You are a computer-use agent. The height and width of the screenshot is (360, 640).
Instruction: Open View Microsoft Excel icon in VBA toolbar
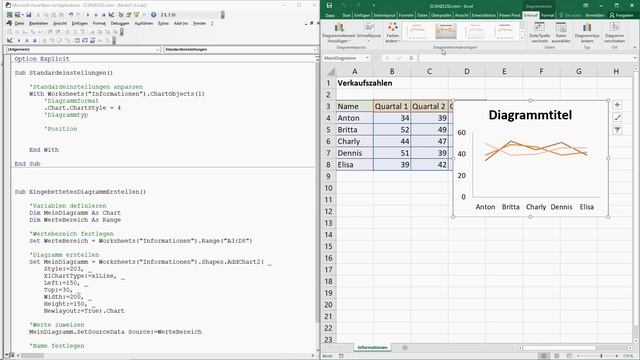point(9,15)
